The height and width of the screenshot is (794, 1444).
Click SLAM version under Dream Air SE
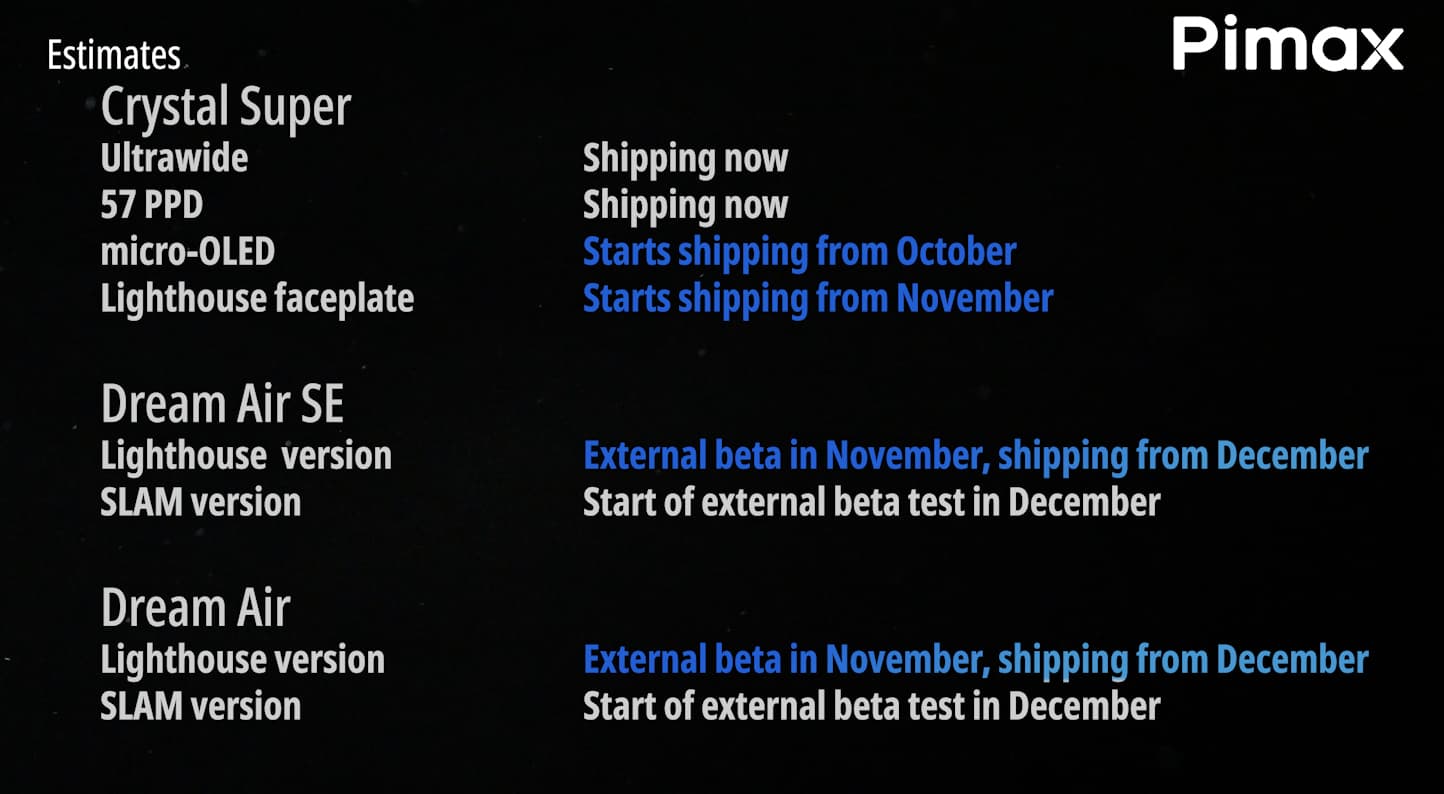[x=200, y=502]
